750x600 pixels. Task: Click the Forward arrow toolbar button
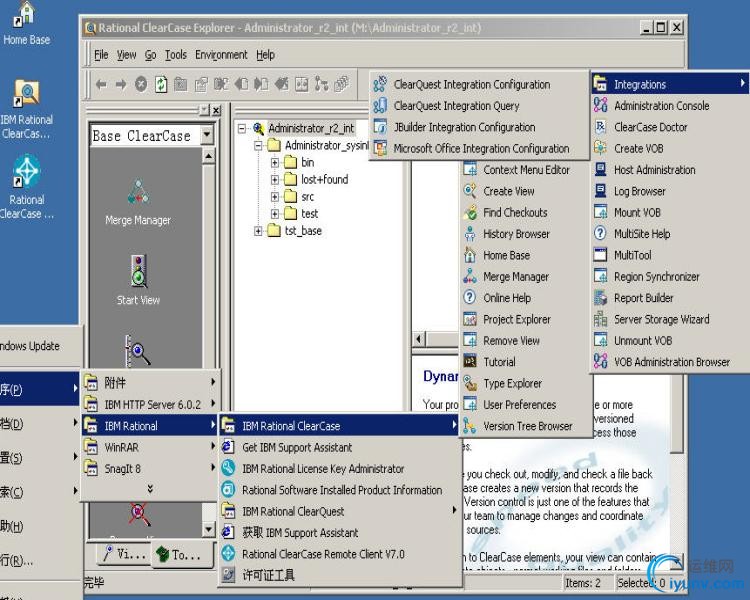pyautogui.click(x=121, y=85)
